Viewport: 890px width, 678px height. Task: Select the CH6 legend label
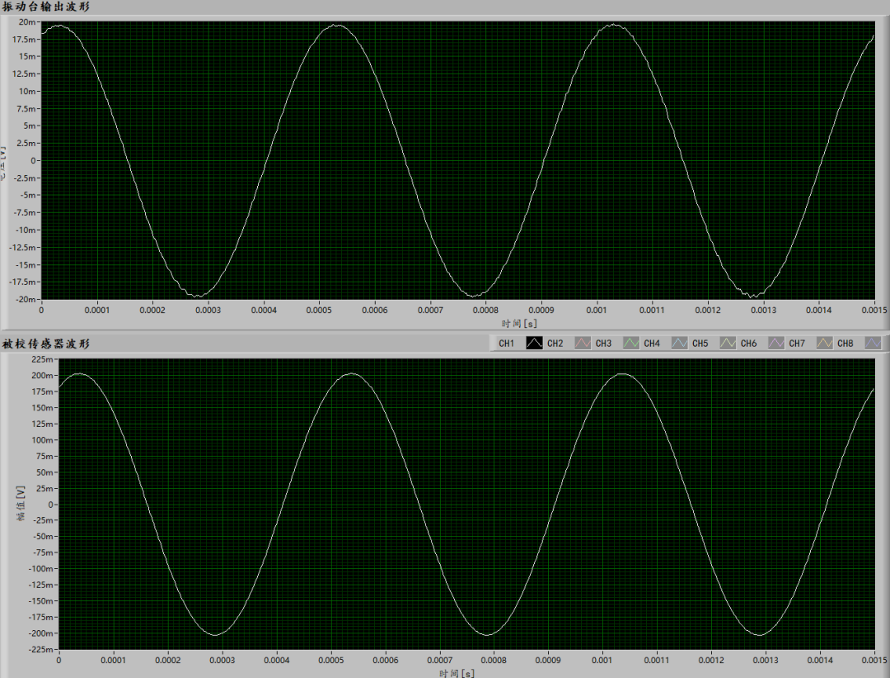749,344
